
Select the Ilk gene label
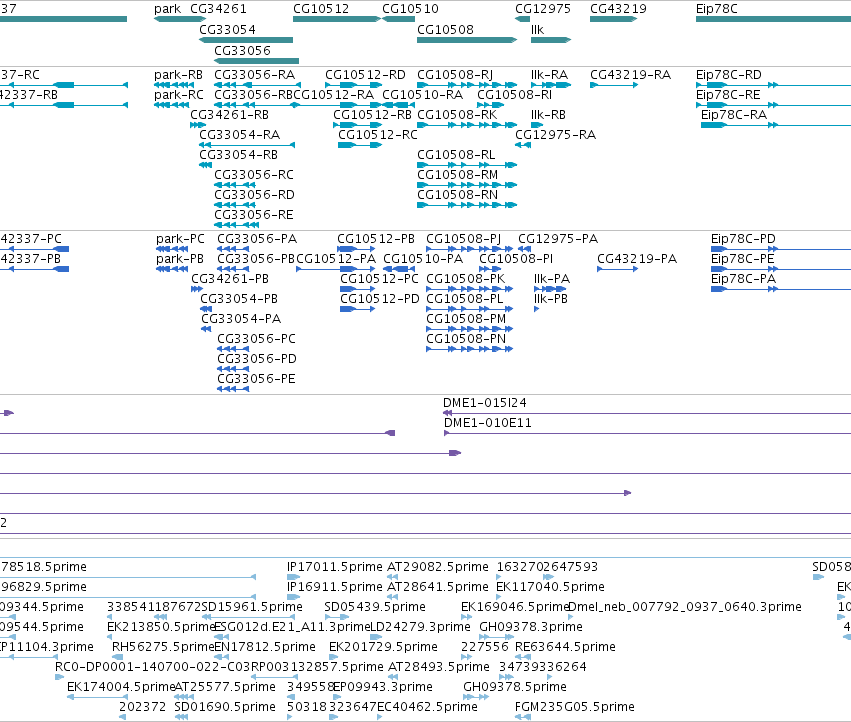click(x=537, y=29)
